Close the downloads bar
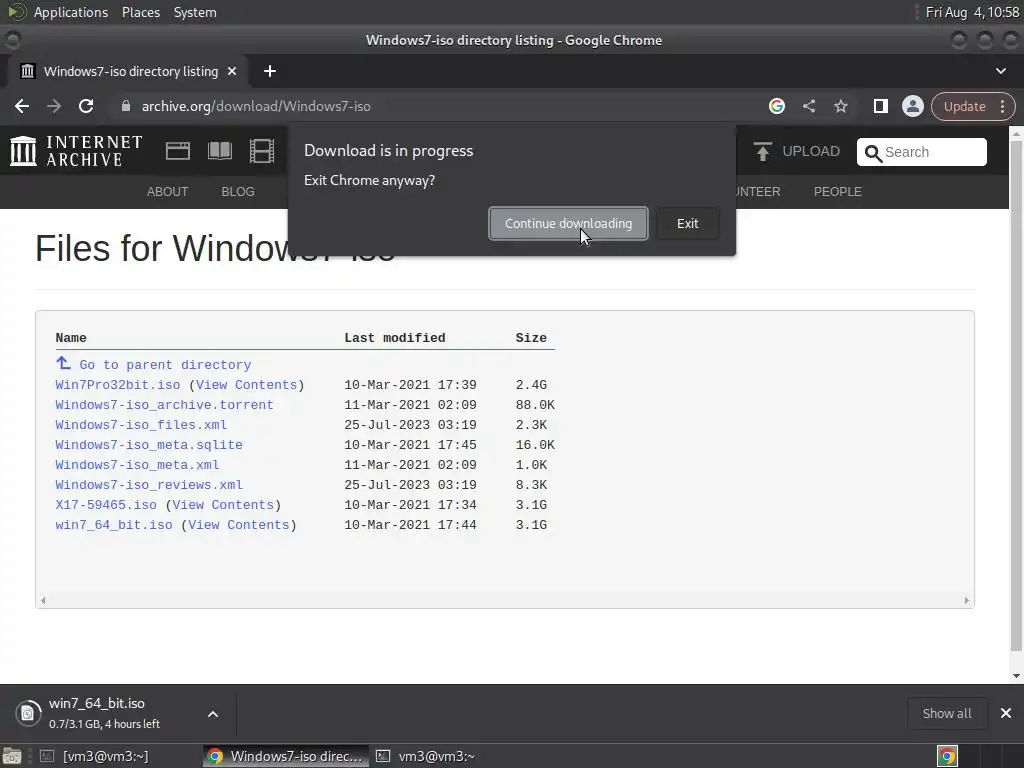This screenshot has width=1024, height=768. click(1006, 713)
